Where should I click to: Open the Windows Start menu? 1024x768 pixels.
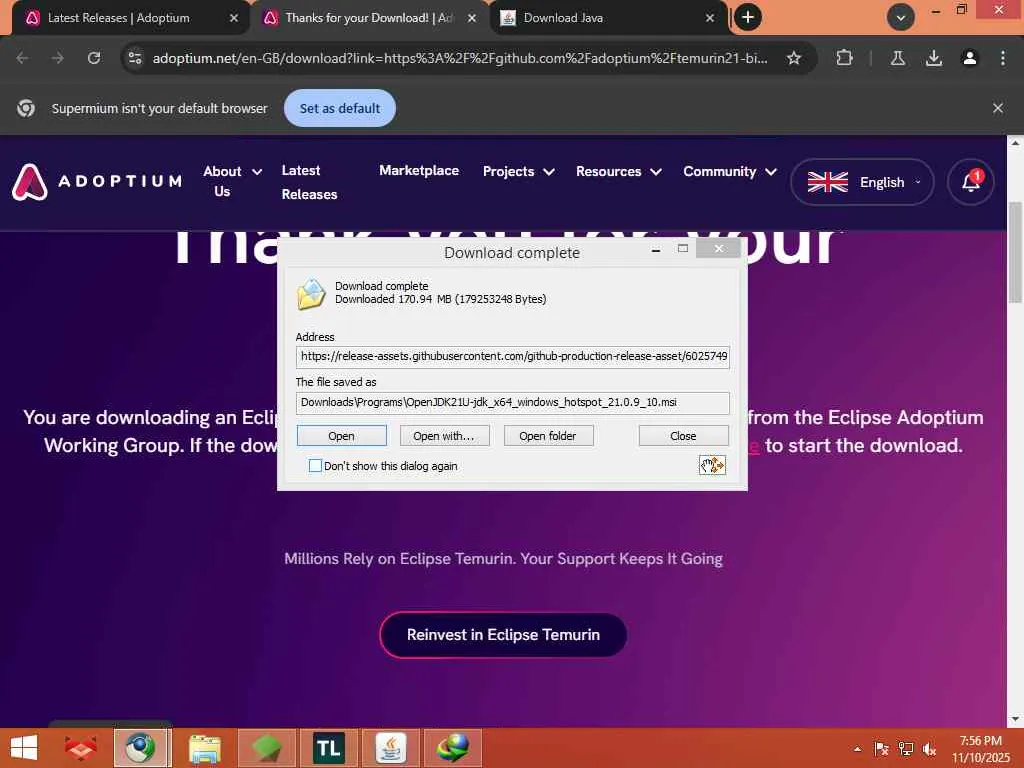(x=24, y=748)
